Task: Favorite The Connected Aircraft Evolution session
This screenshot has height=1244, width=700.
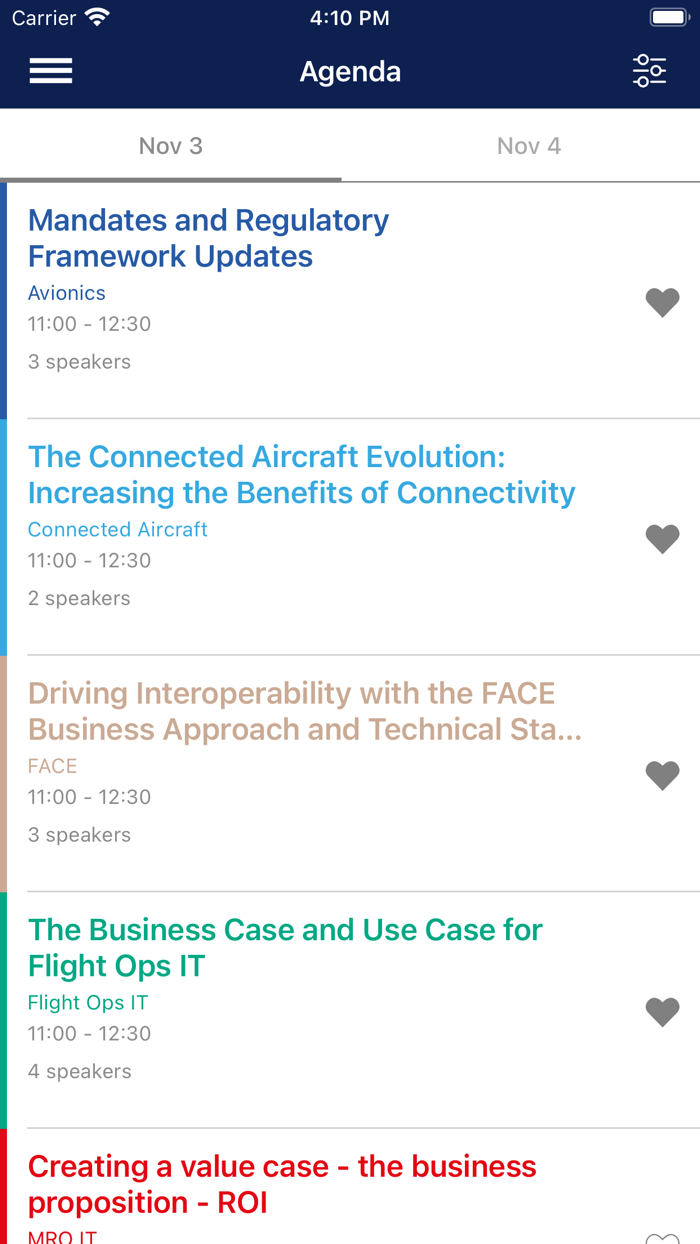Action: pyautogui.click(x=662, y=539)
